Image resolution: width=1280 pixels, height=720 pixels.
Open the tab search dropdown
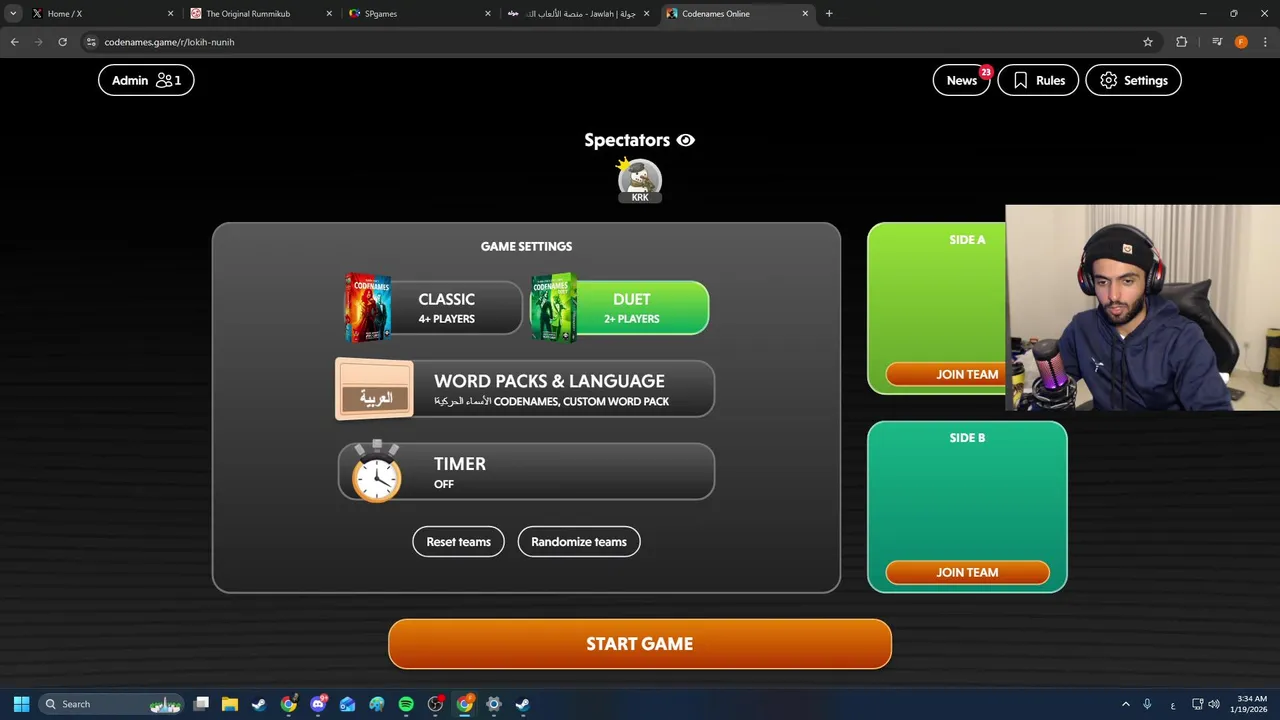point(13,14)
